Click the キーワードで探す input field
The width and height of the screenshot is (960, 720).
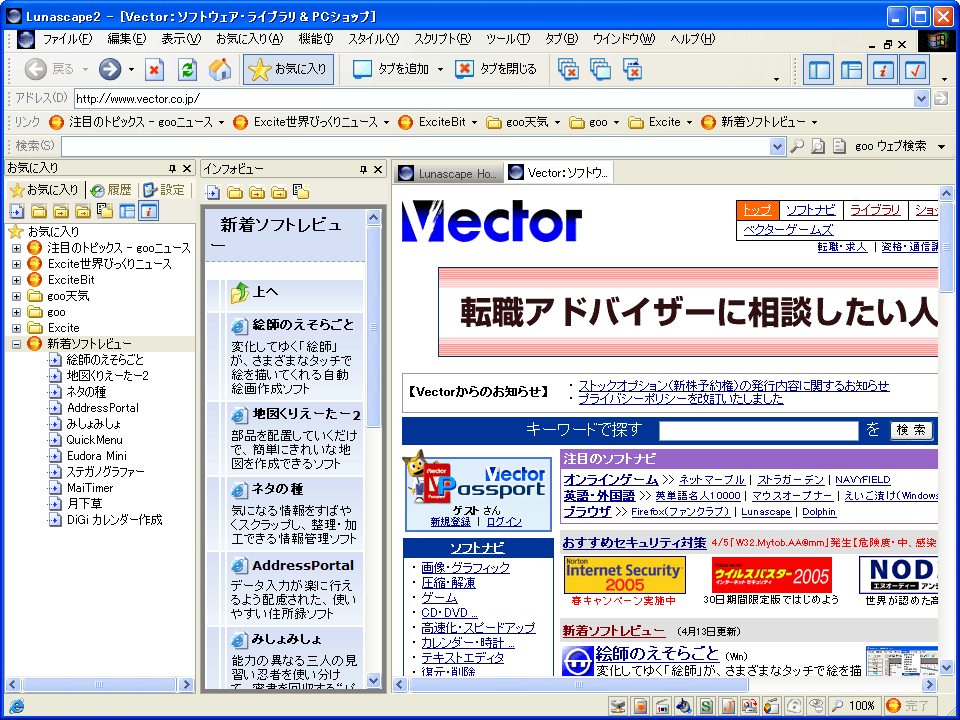[x=759, y=431]
